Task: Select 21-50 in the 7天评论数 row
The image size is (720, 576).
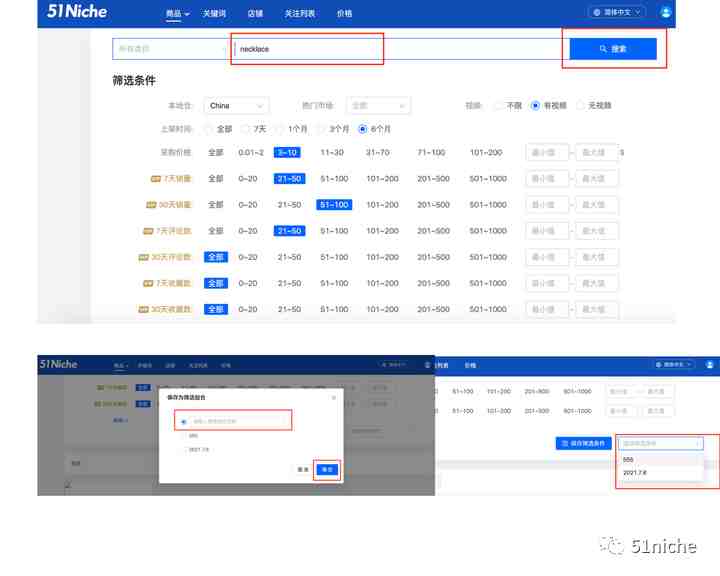Action: pyautogui.click(x=289, y=231)
